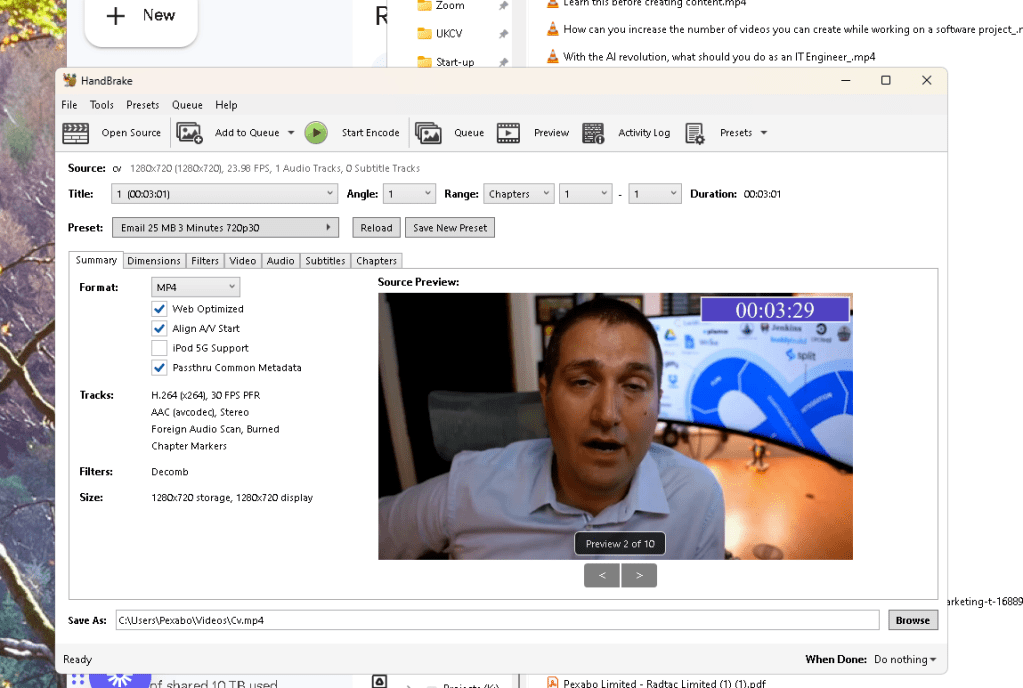Minimize the HandBrake window
The height and width of the screenshot is (688, 1023).
pos(846,80)
